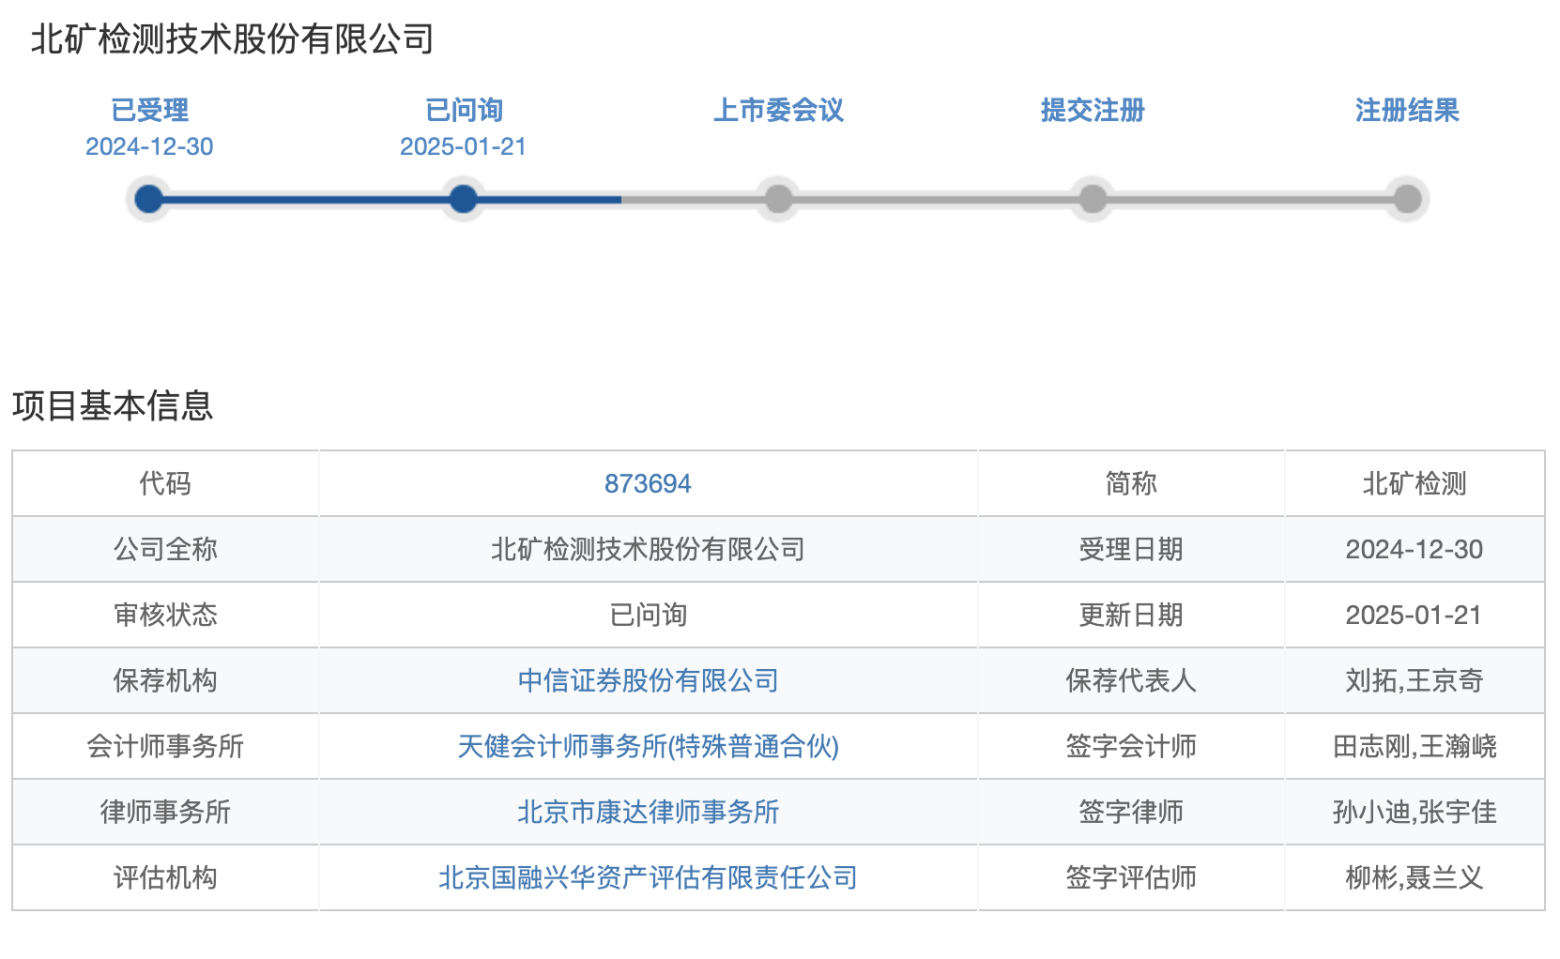Select the 上市委会议 stage label
Viewport: 1560px width, 959px height.
coord(778,110)
